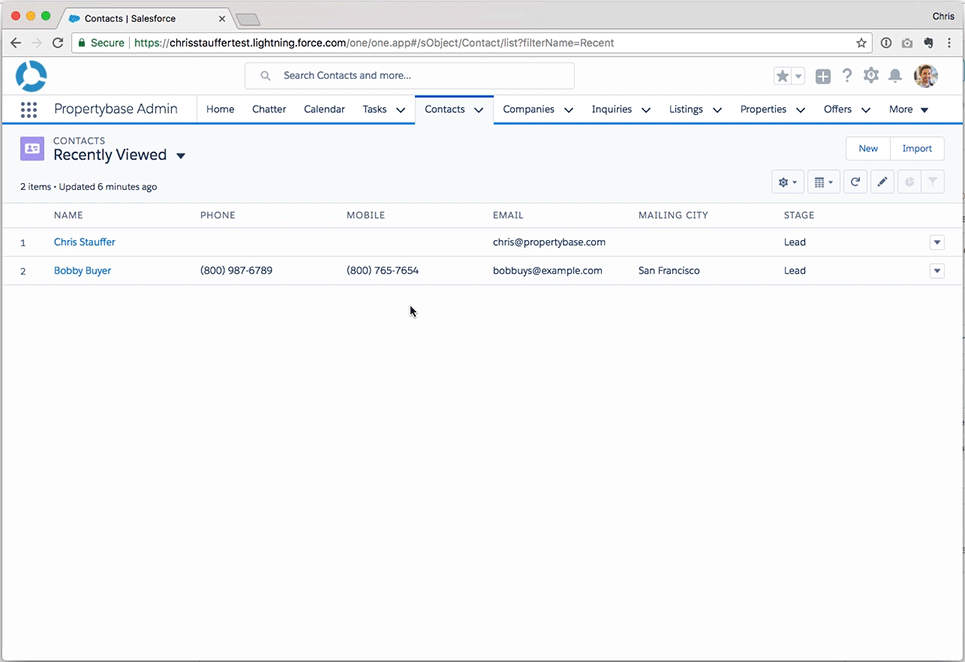This screenshot has height=662, width=965.
Task: Open the Listings tab
Action: click(686, 110)
